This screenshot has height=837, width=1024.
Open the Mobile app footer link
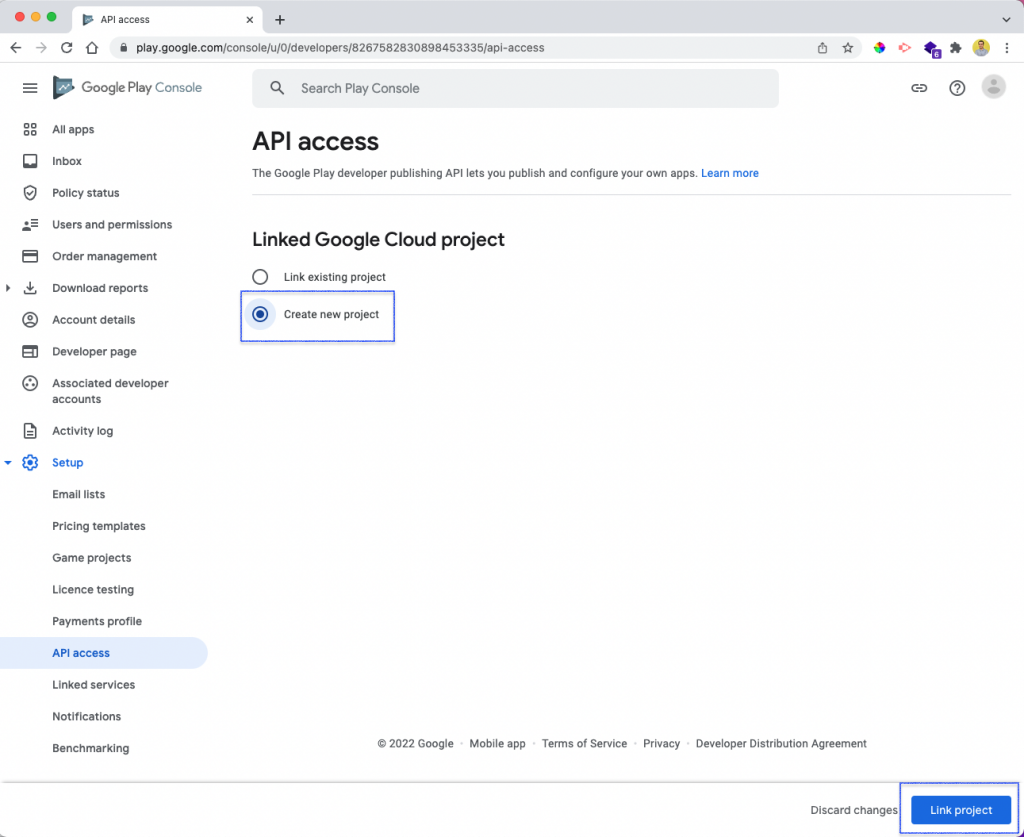coord(497,744)
